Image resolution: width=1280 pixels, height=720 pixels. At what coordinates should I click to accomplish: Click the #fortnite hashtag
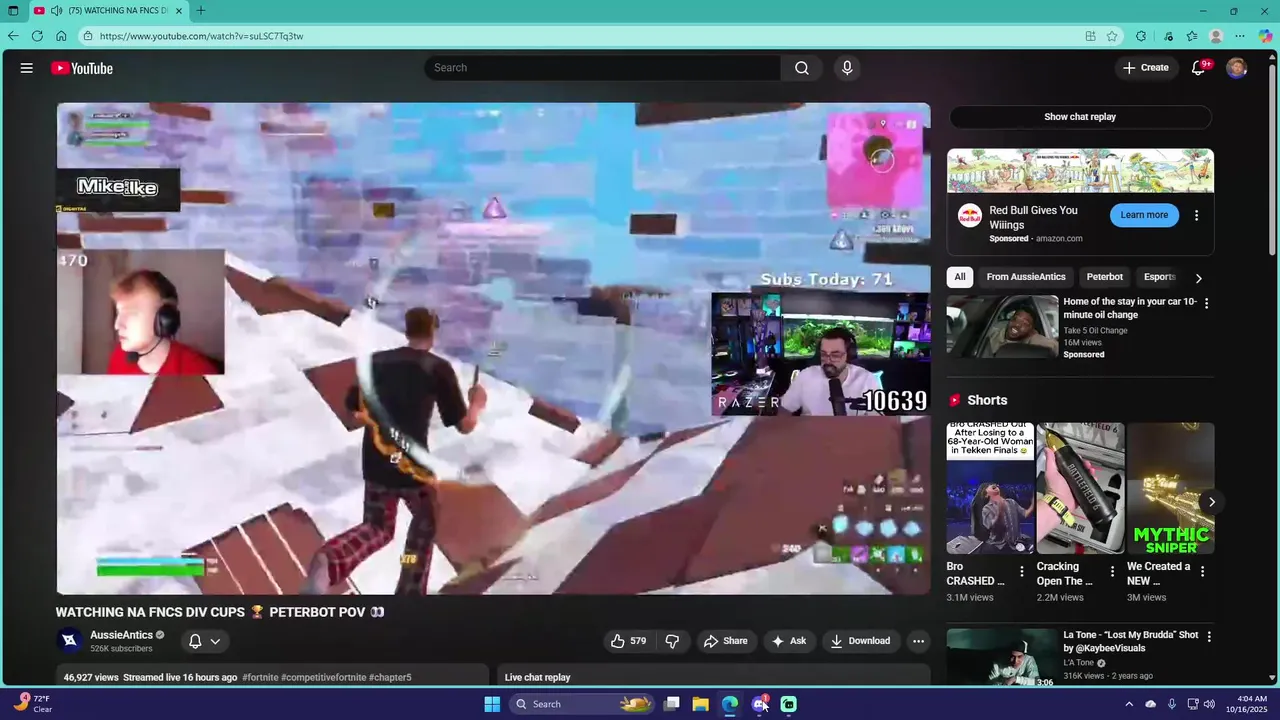click(x=260, y=677)
